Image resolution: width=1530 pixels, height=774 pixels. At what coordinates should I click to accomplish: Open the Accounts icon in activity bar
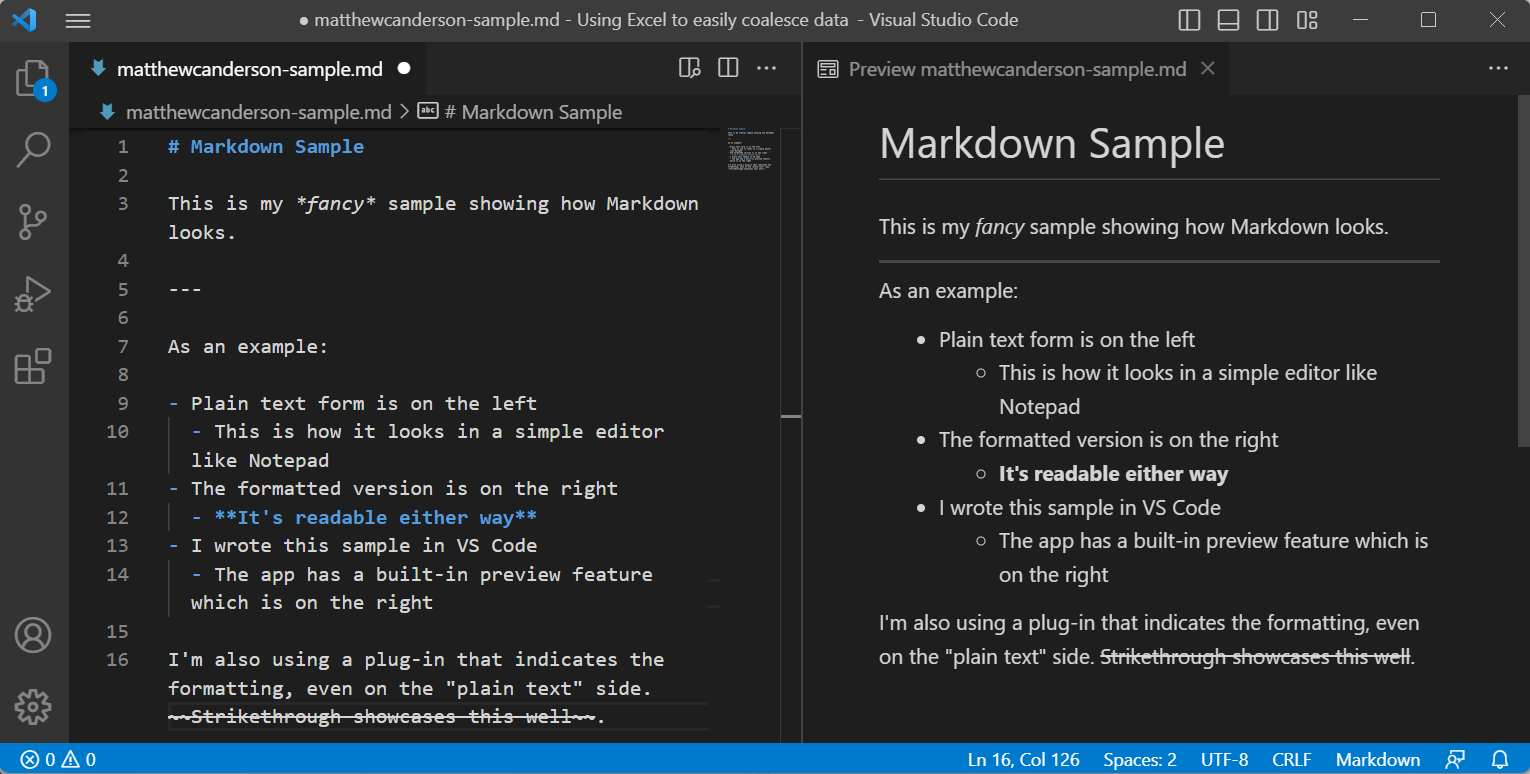33,635
